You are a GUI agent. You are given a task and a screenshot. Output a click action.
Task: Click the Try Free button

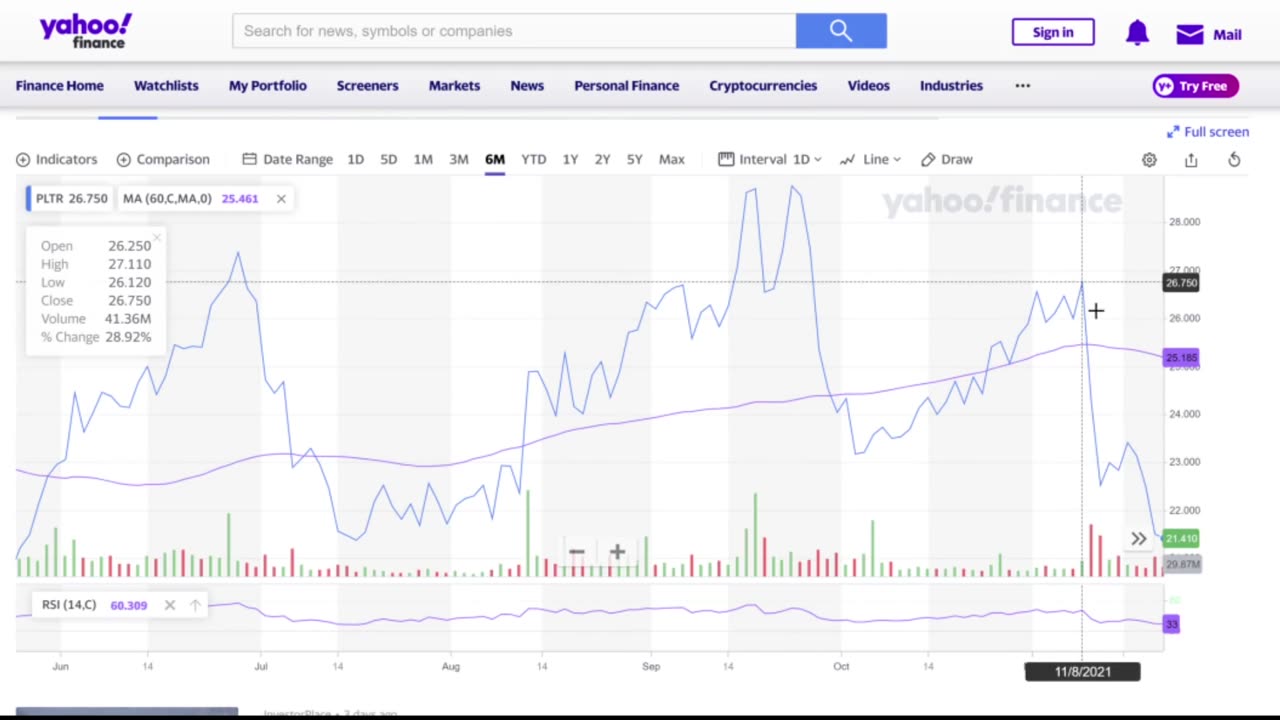pos(1196,86)
